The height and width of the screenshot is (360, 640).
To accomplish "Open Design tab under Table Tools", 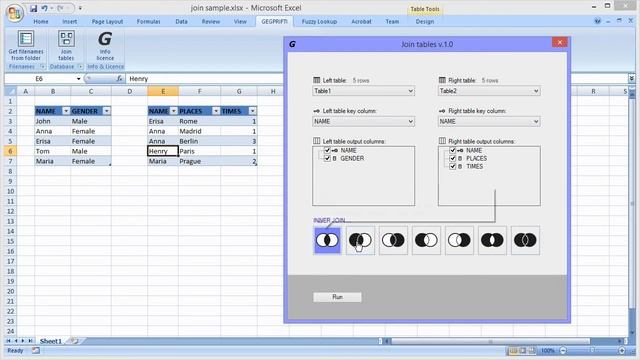I will tap(424, 22).
